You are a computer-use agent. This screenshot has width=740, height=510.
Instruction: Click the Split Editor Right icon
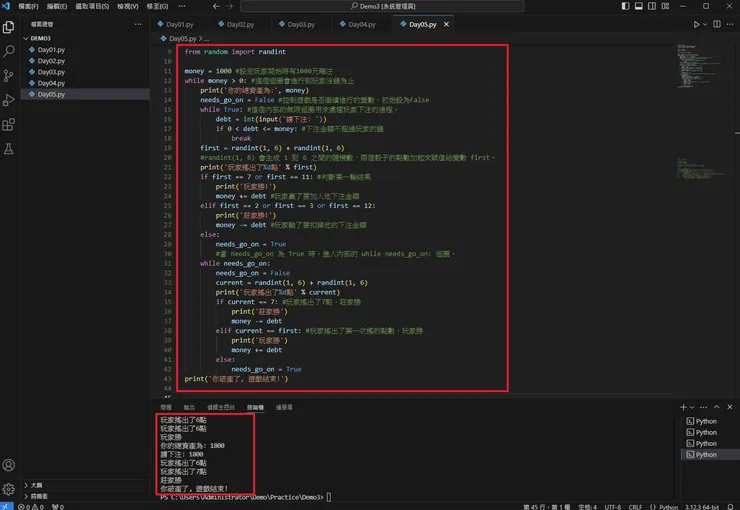(x=716, y=23)
